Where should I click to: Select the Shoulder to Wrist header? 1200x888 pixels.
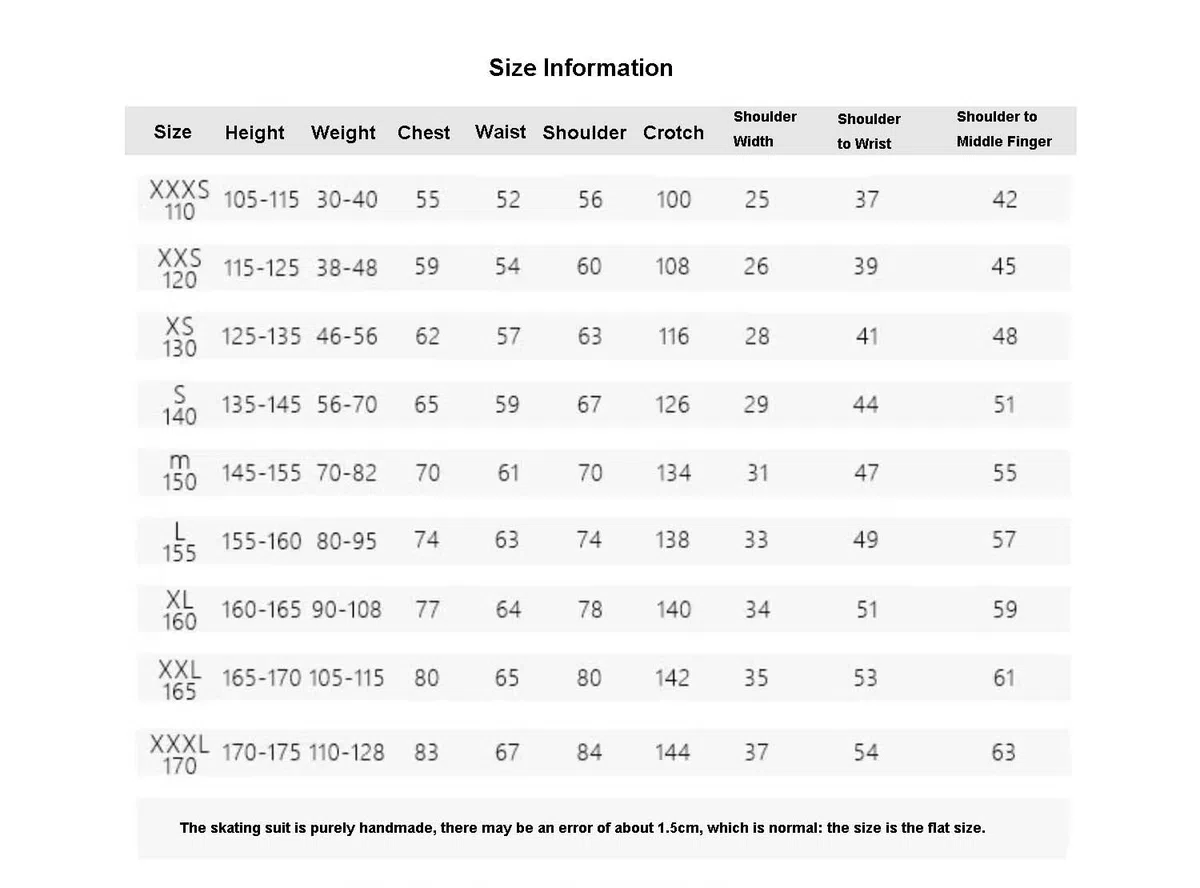[868, 131]
